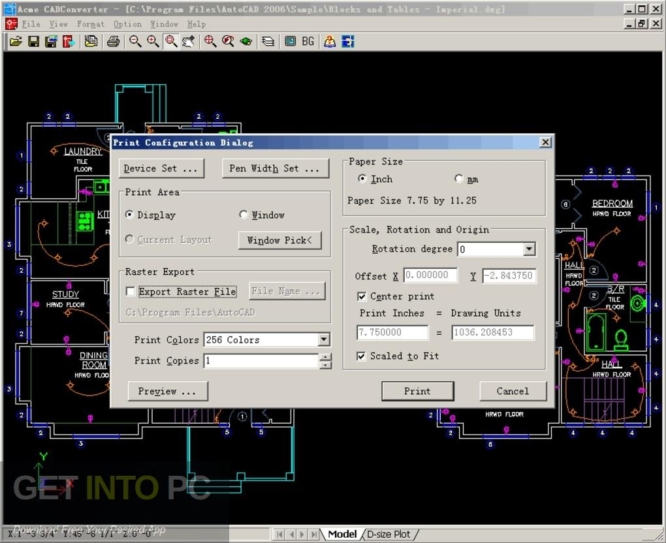Switch to the D-size Plot tab
This screenshot has height=543, width=666.
tap(389, 534)
